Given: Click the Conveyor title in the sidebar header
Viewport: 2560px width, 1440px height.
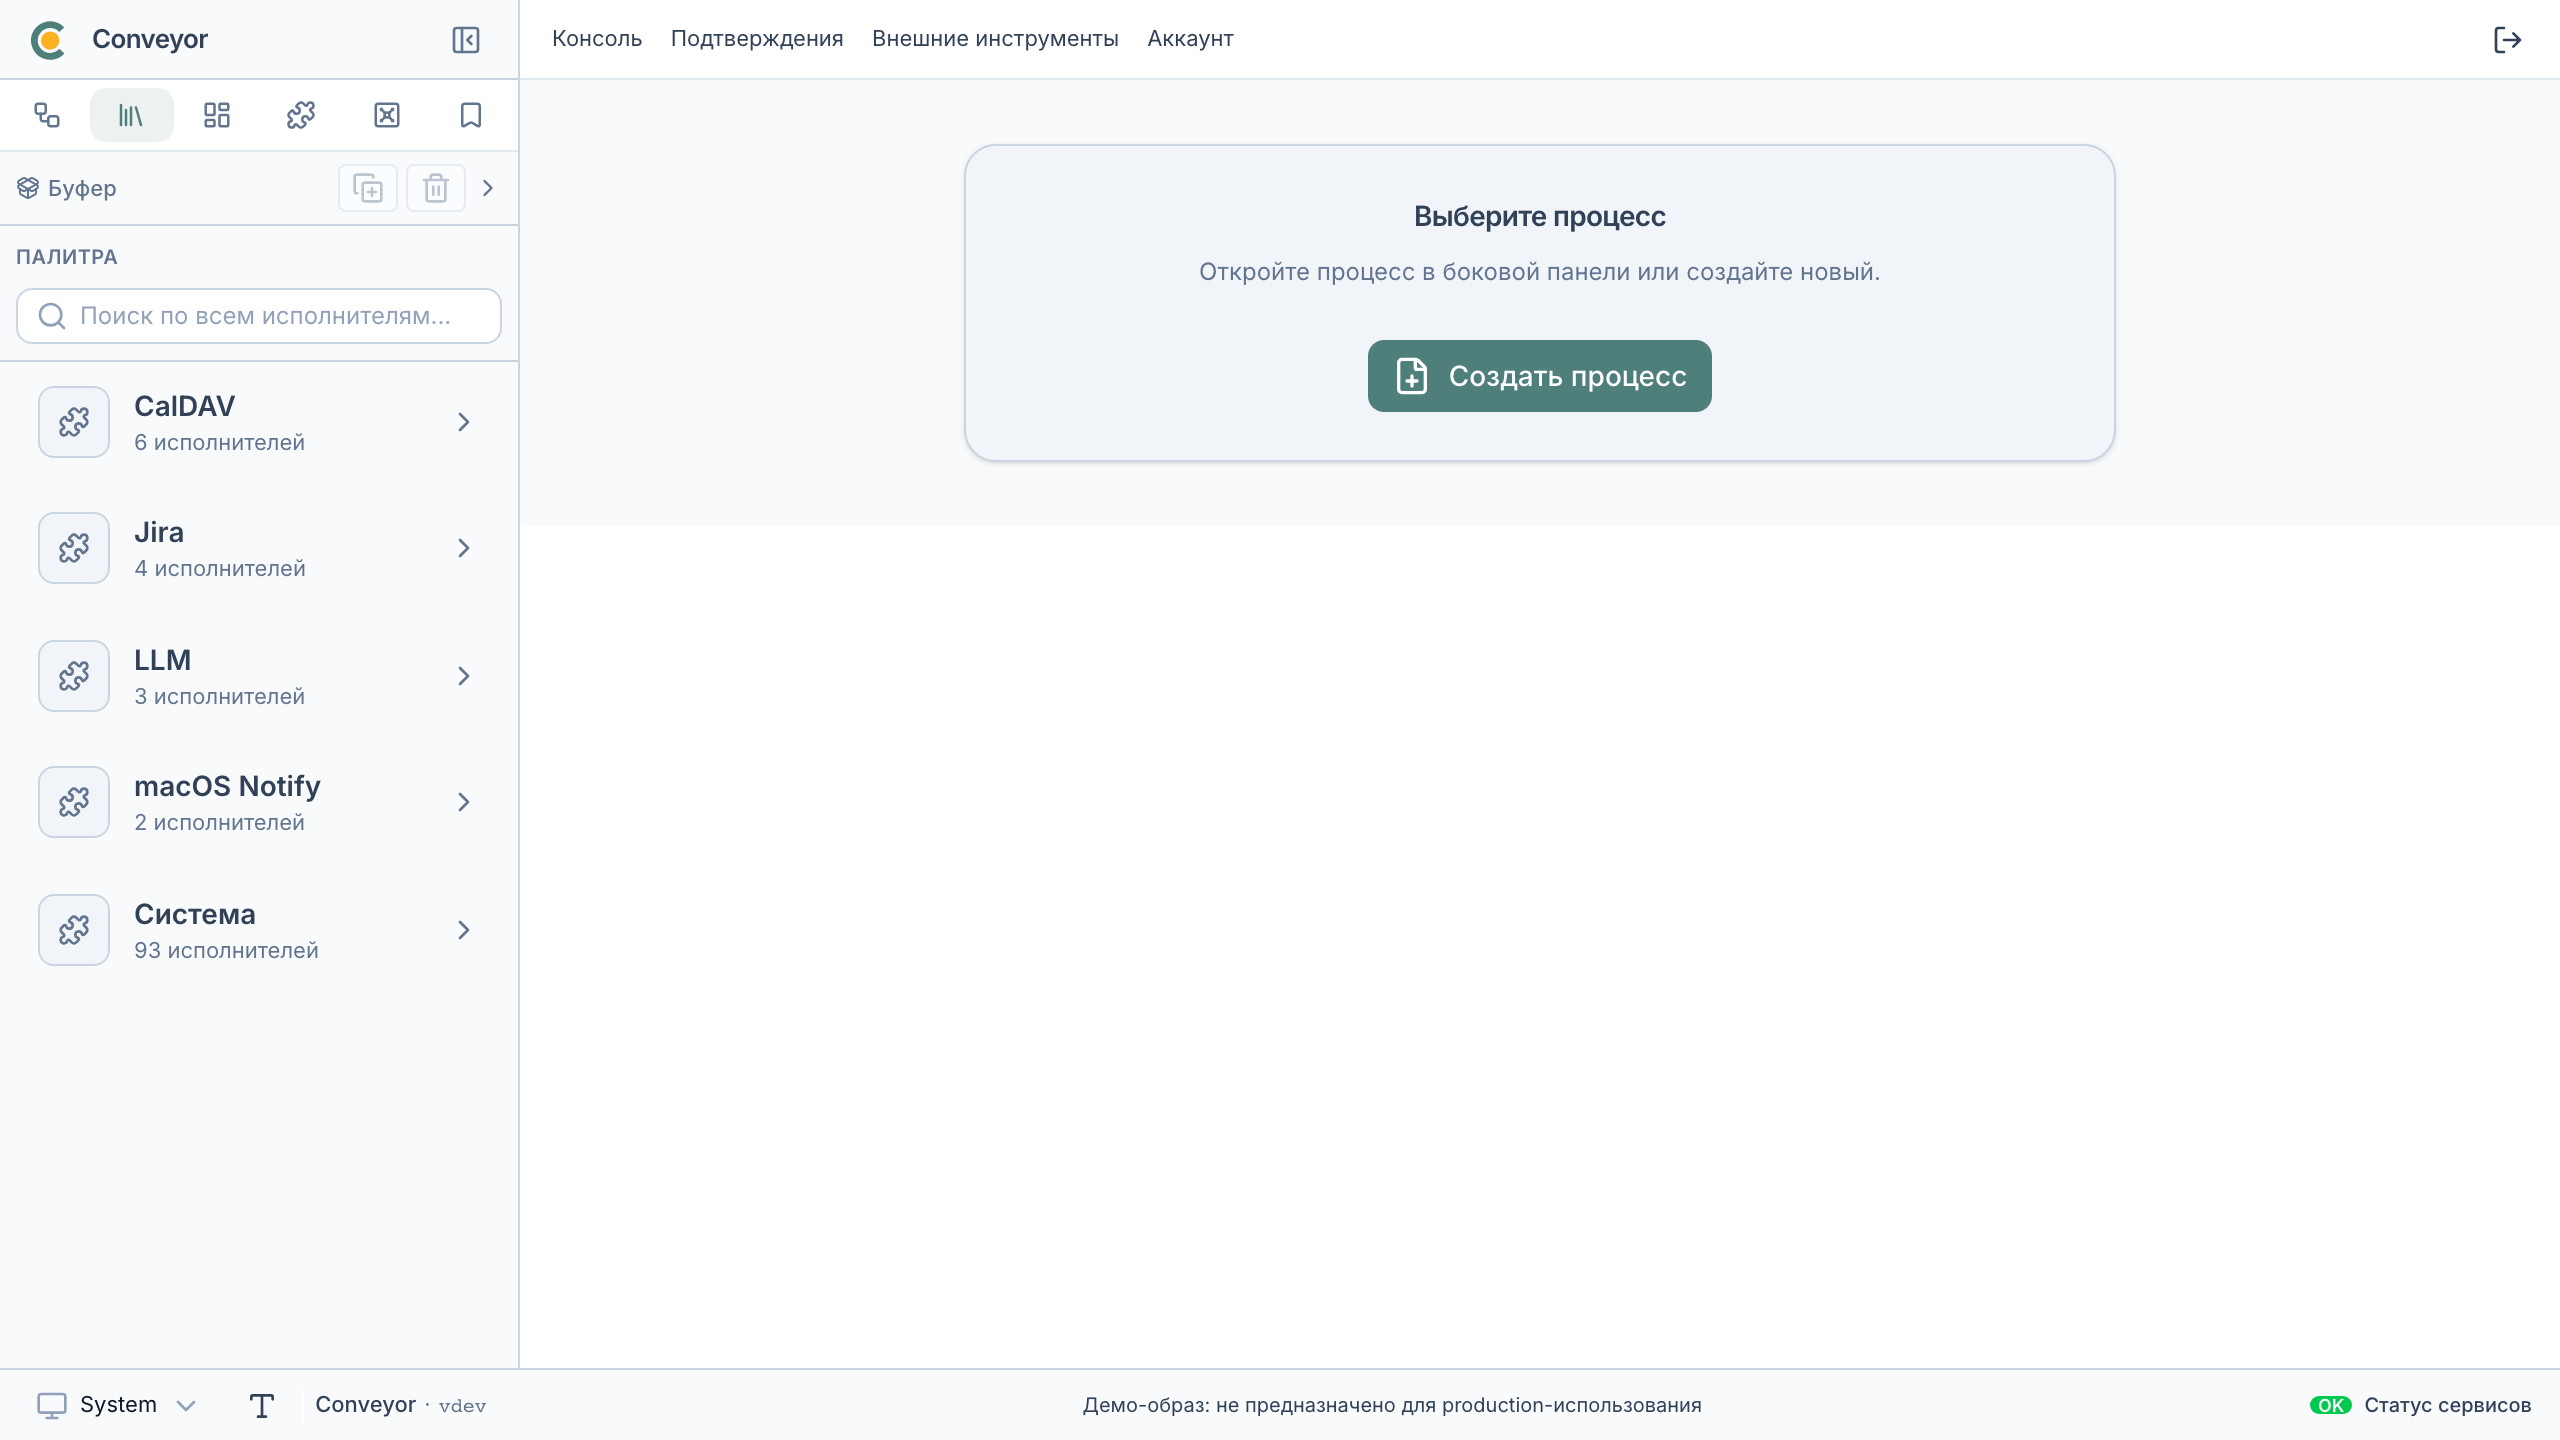Looking at the screenshot, I should [150, 39].
